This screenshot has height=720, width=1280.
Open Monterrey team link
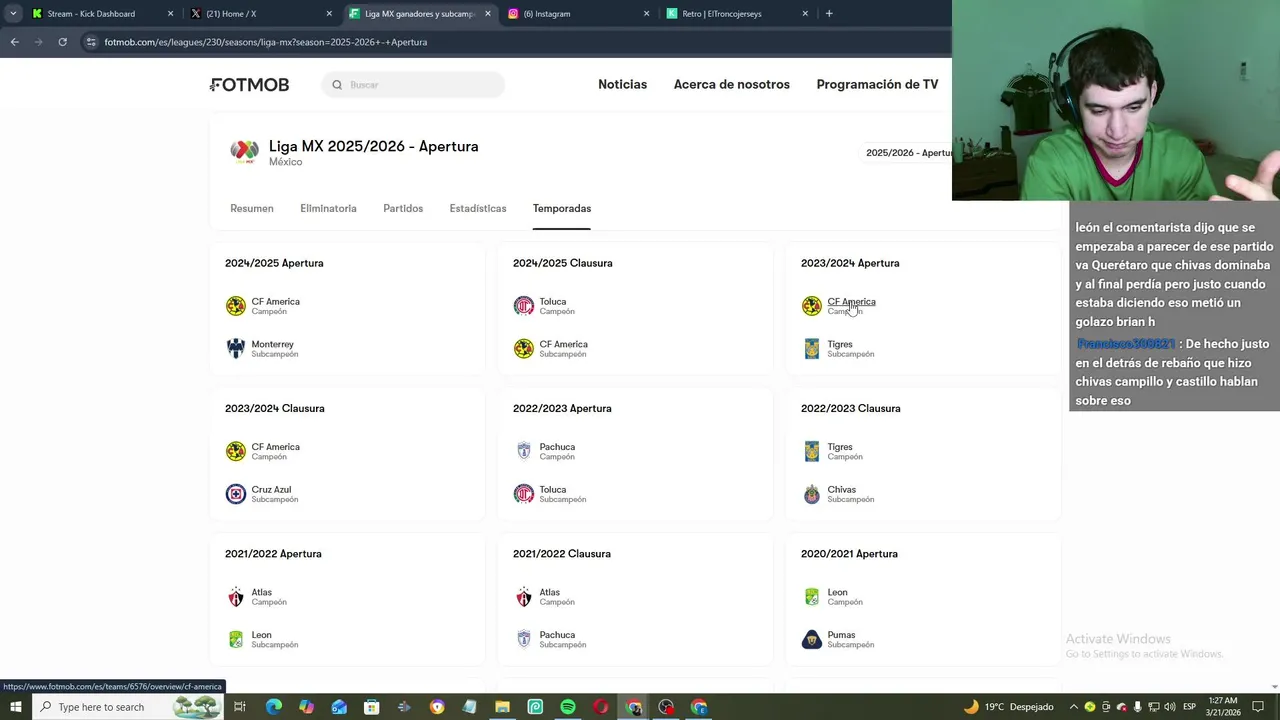272,344
